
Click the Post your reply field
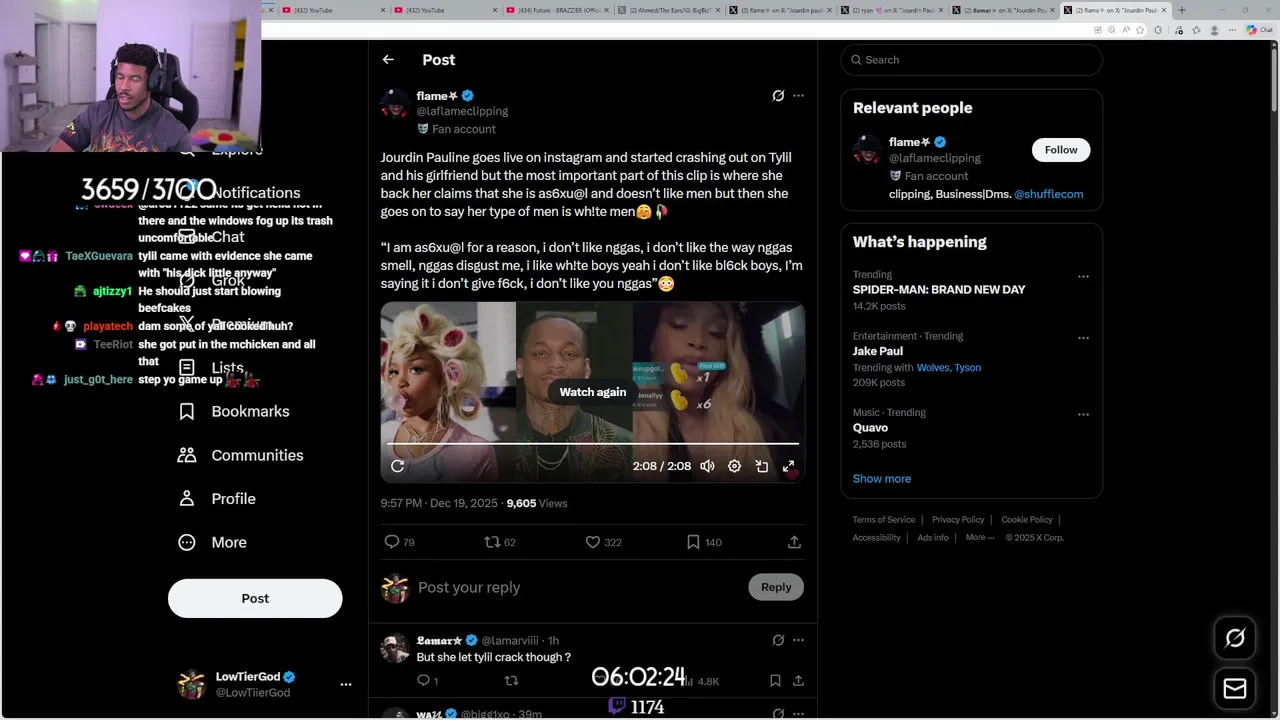[578, 587]
